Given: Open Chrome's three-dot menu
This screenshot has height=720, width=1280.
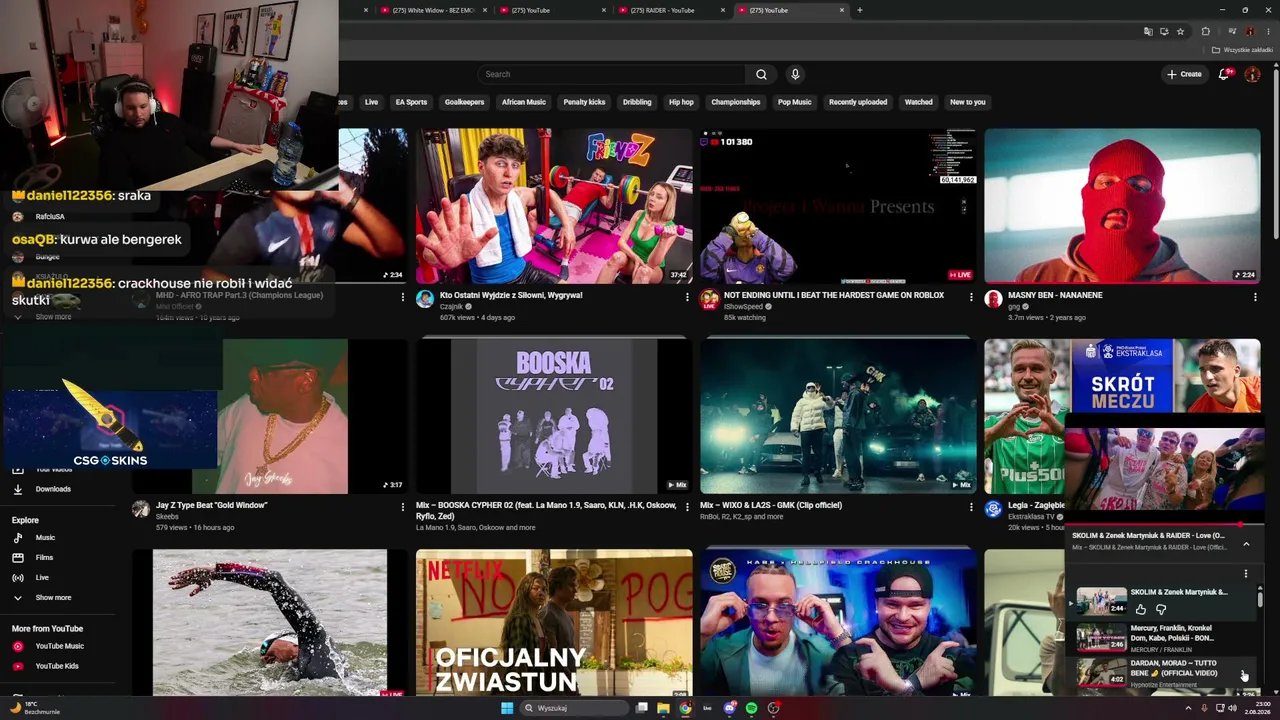Looking at the screenshot, I should pos(1267,31).
